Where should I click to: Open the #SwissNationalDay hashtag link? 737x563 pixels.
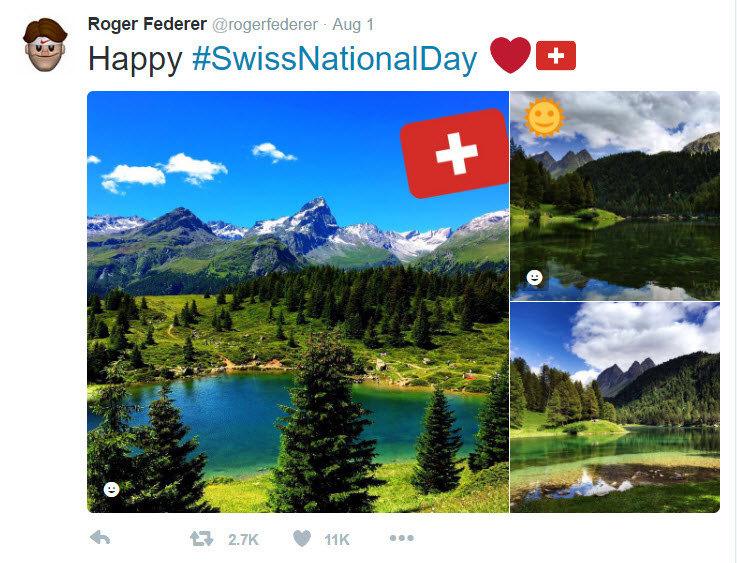334,59
